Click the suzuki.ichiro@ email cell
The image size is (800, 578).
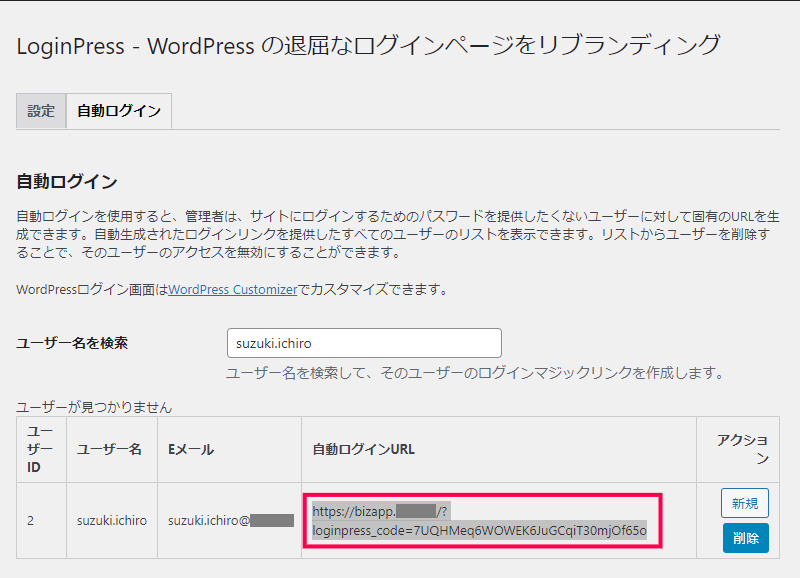point(231,521)
